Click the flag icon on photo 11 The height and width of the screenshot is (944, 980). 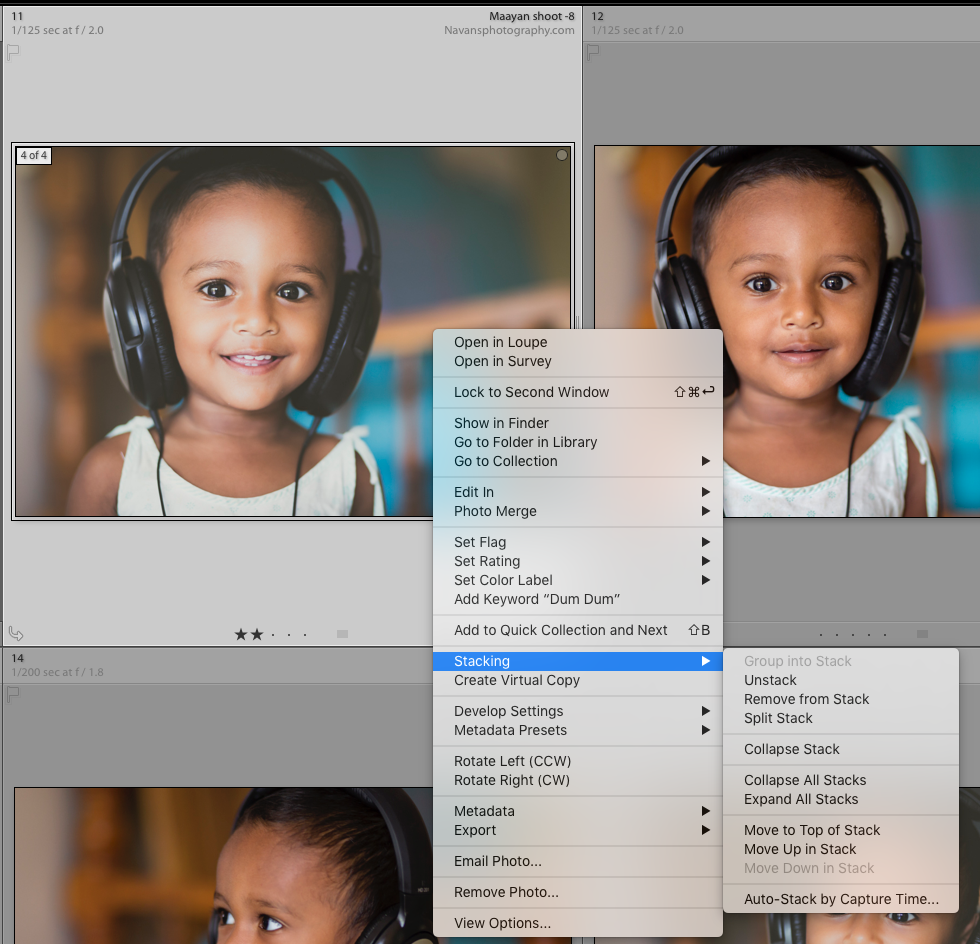pos(13,53)
